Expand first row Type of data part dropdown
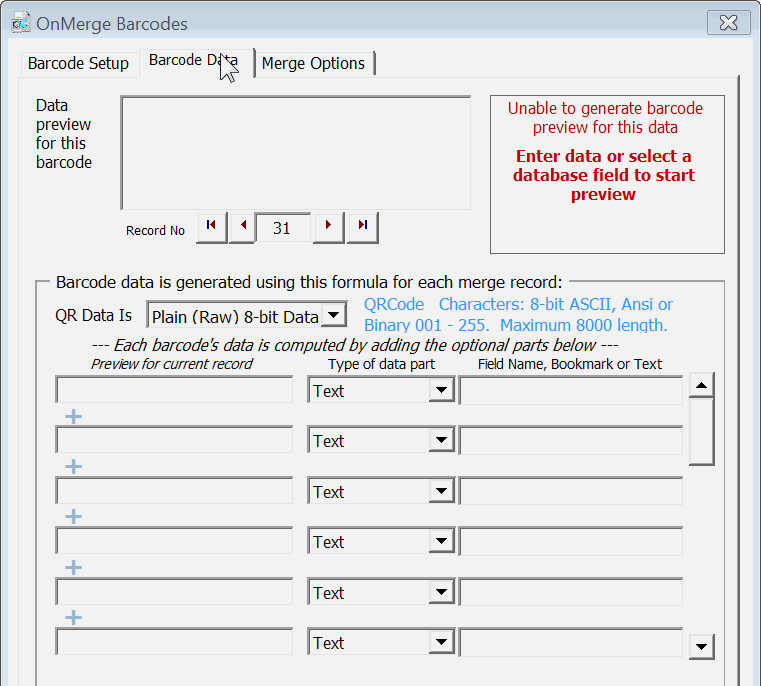The height and width of the screenshot is (686, 761). point(440,391)
